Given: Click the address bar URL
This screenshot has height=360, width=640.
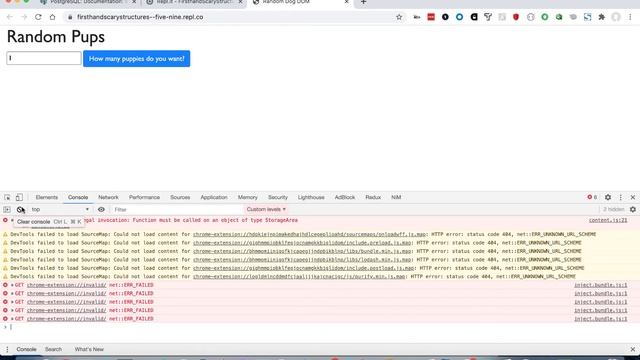Looking at the screenshot, I should 140,17.
